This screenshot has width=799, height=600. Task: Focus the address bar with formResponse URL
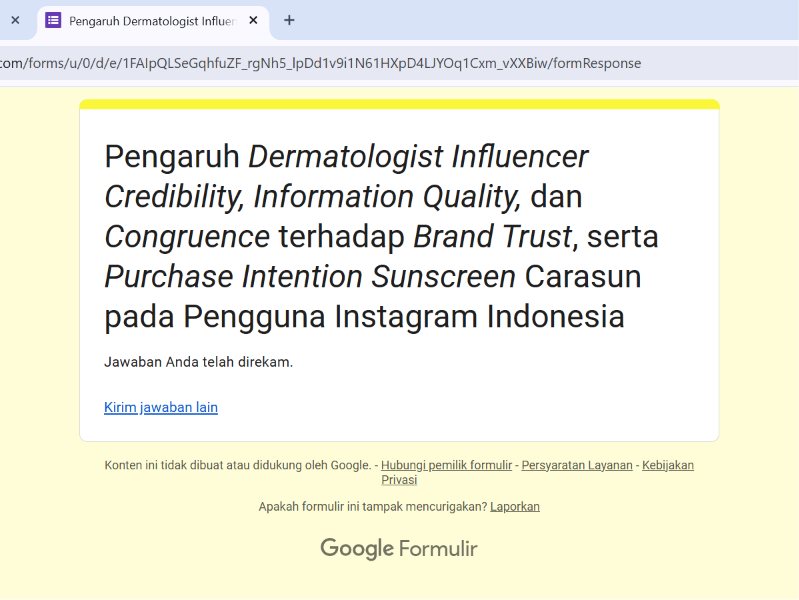click(398, 63)
